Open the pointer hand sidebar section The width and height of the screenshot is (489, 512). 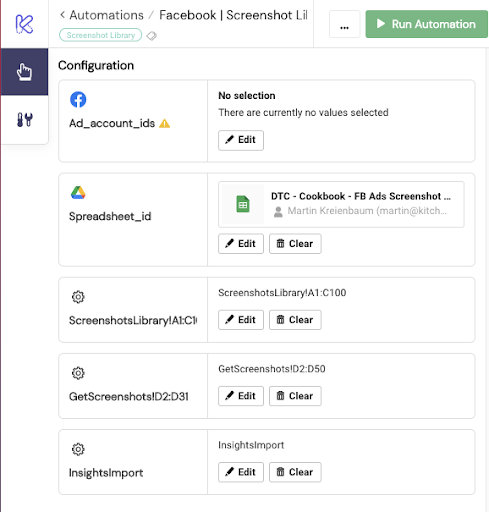click(x=24, y=72)
